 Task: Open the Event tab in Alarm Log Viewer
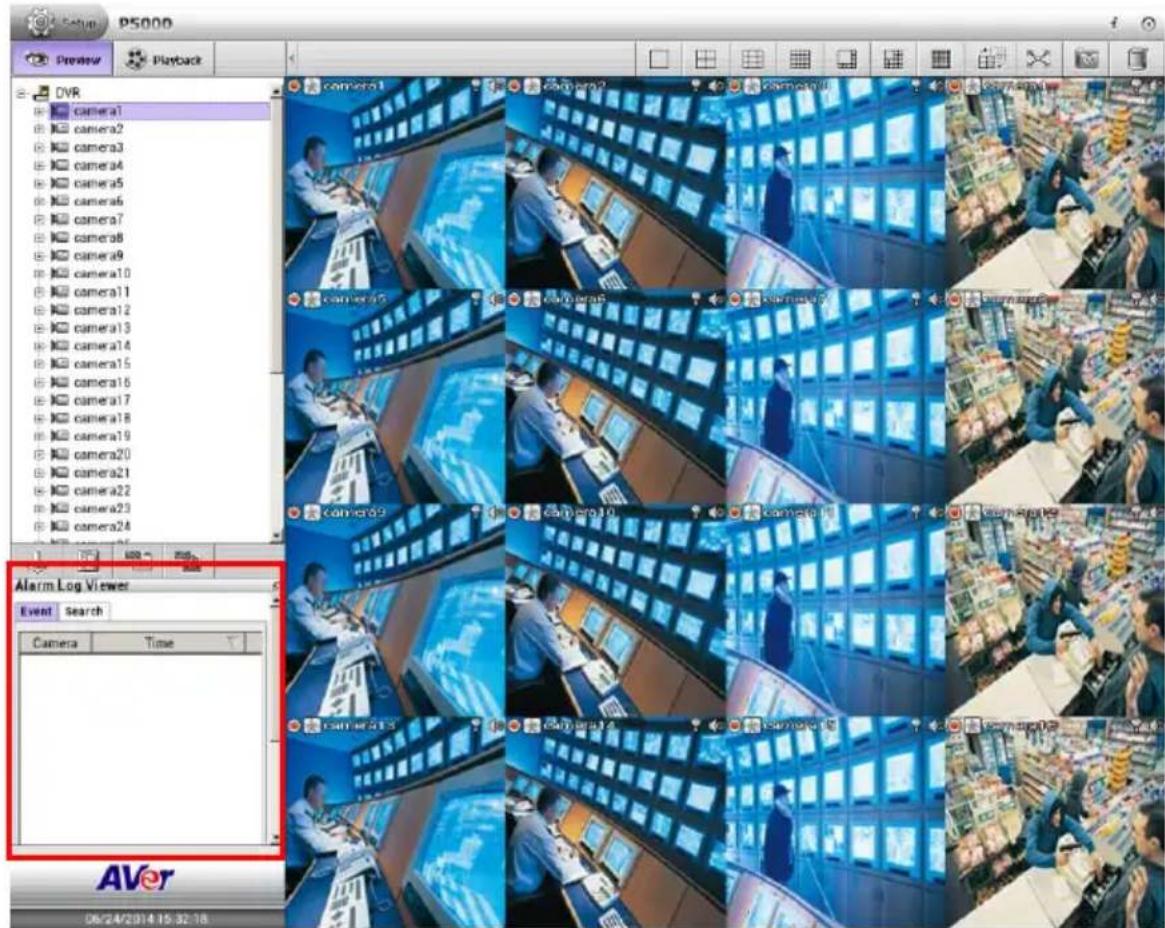(x=36, y=611)
